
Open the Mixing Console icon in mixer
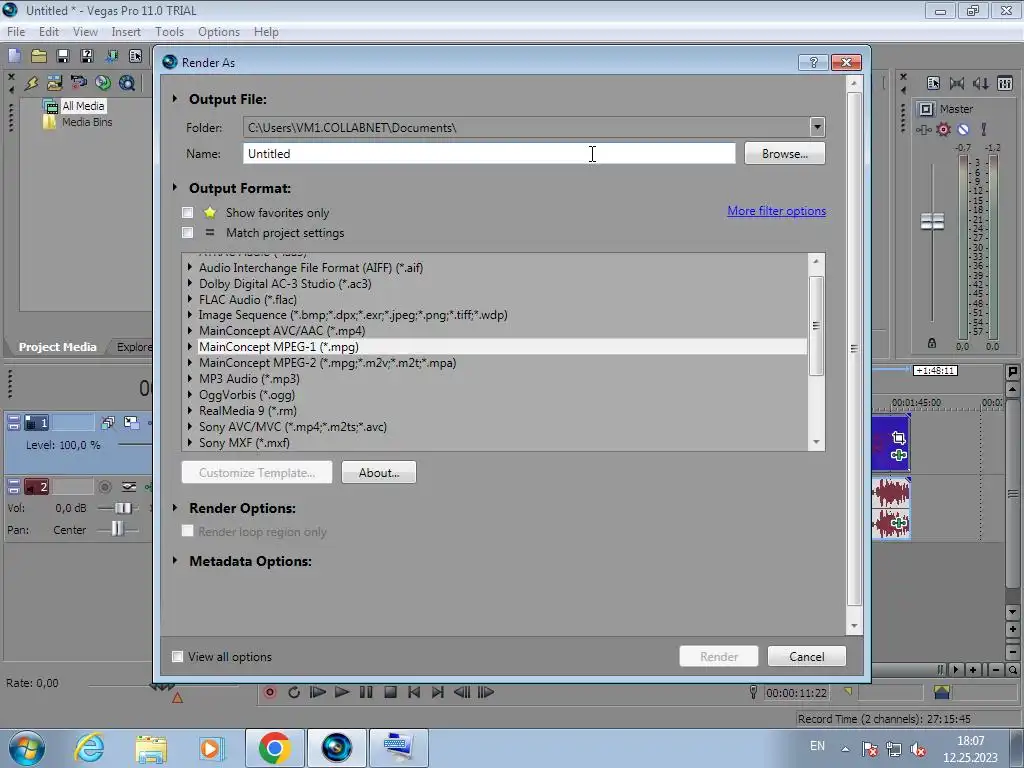coord(1005,83)
